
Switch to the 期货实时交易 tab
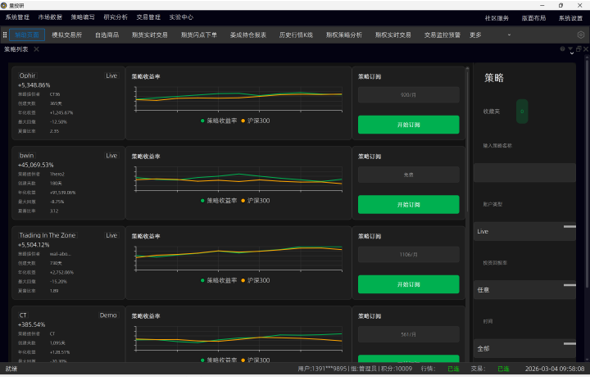coord(150,35)
